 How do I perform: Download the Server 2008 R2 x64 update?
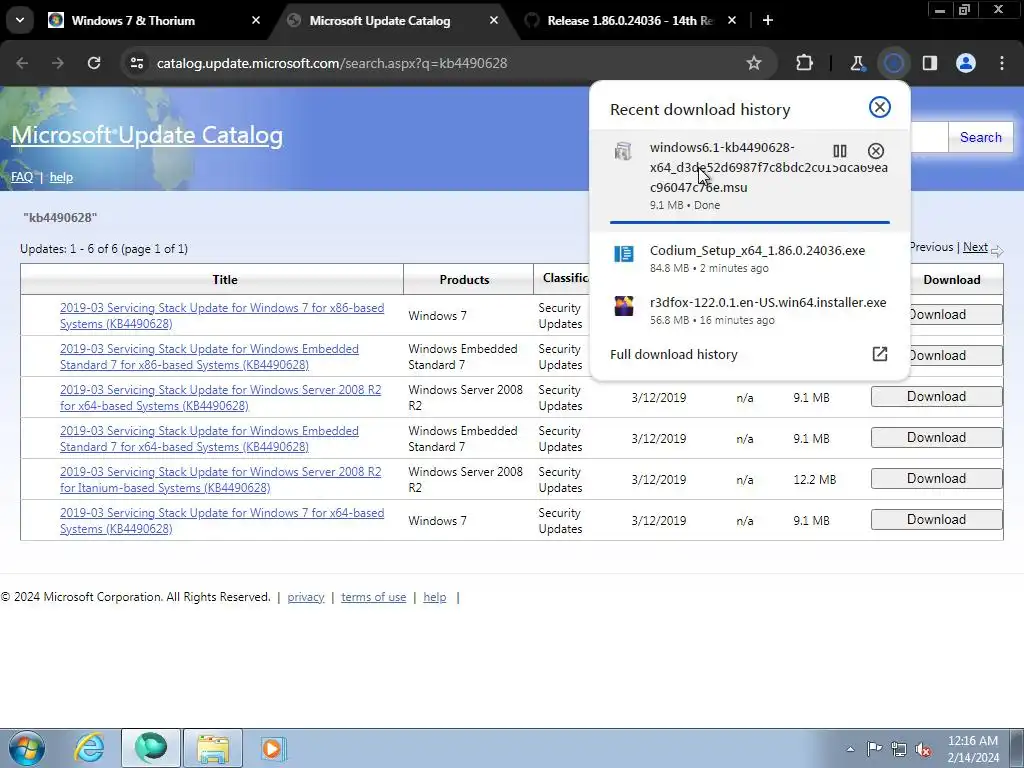tap(936, 396)
